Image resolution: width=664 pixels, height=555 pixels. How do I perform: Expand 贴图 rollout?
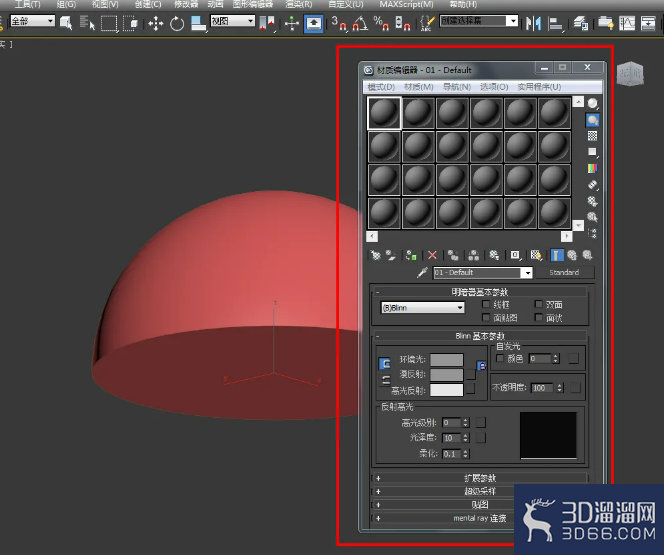479,505
